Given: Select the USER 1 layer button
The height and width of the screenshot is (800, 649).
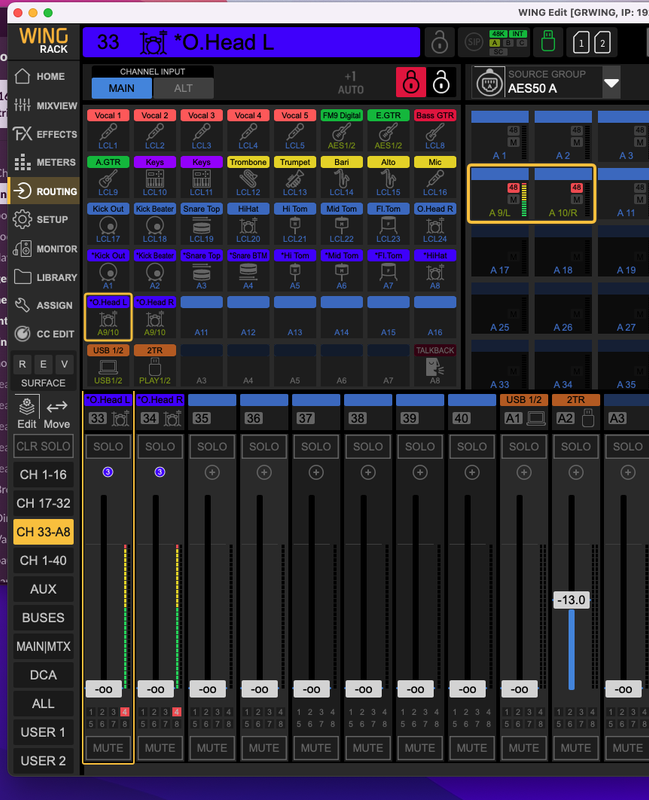Looking at the screenshot, I should tap(43, 732).
